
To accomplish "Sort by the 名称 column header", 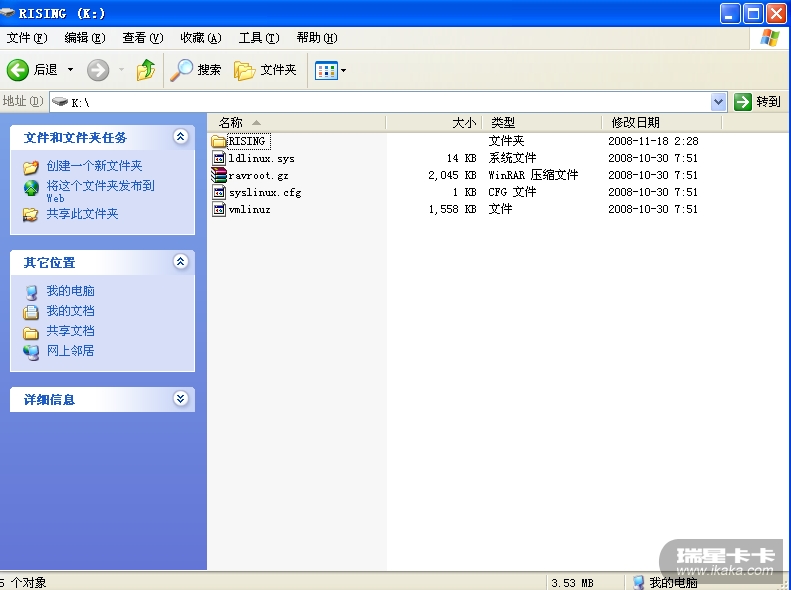I will (x=296, y=123).
